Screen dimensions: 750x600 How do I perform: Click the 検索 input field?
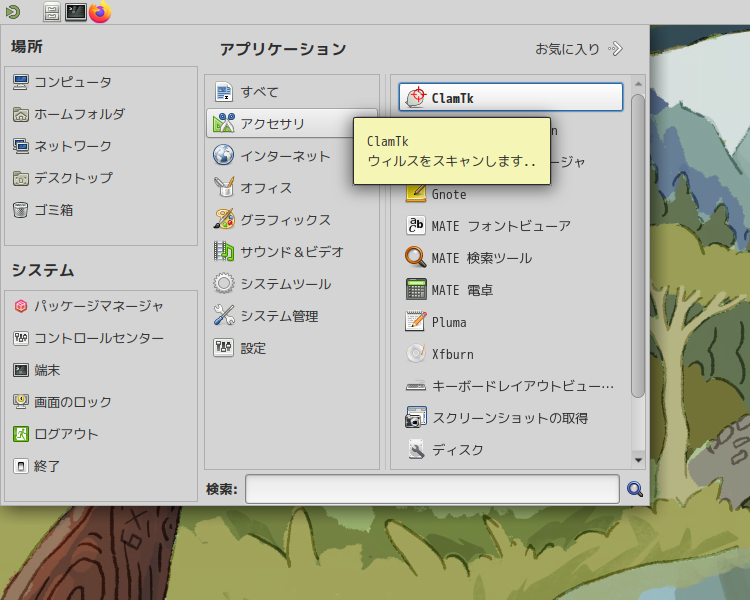(432, 489)
